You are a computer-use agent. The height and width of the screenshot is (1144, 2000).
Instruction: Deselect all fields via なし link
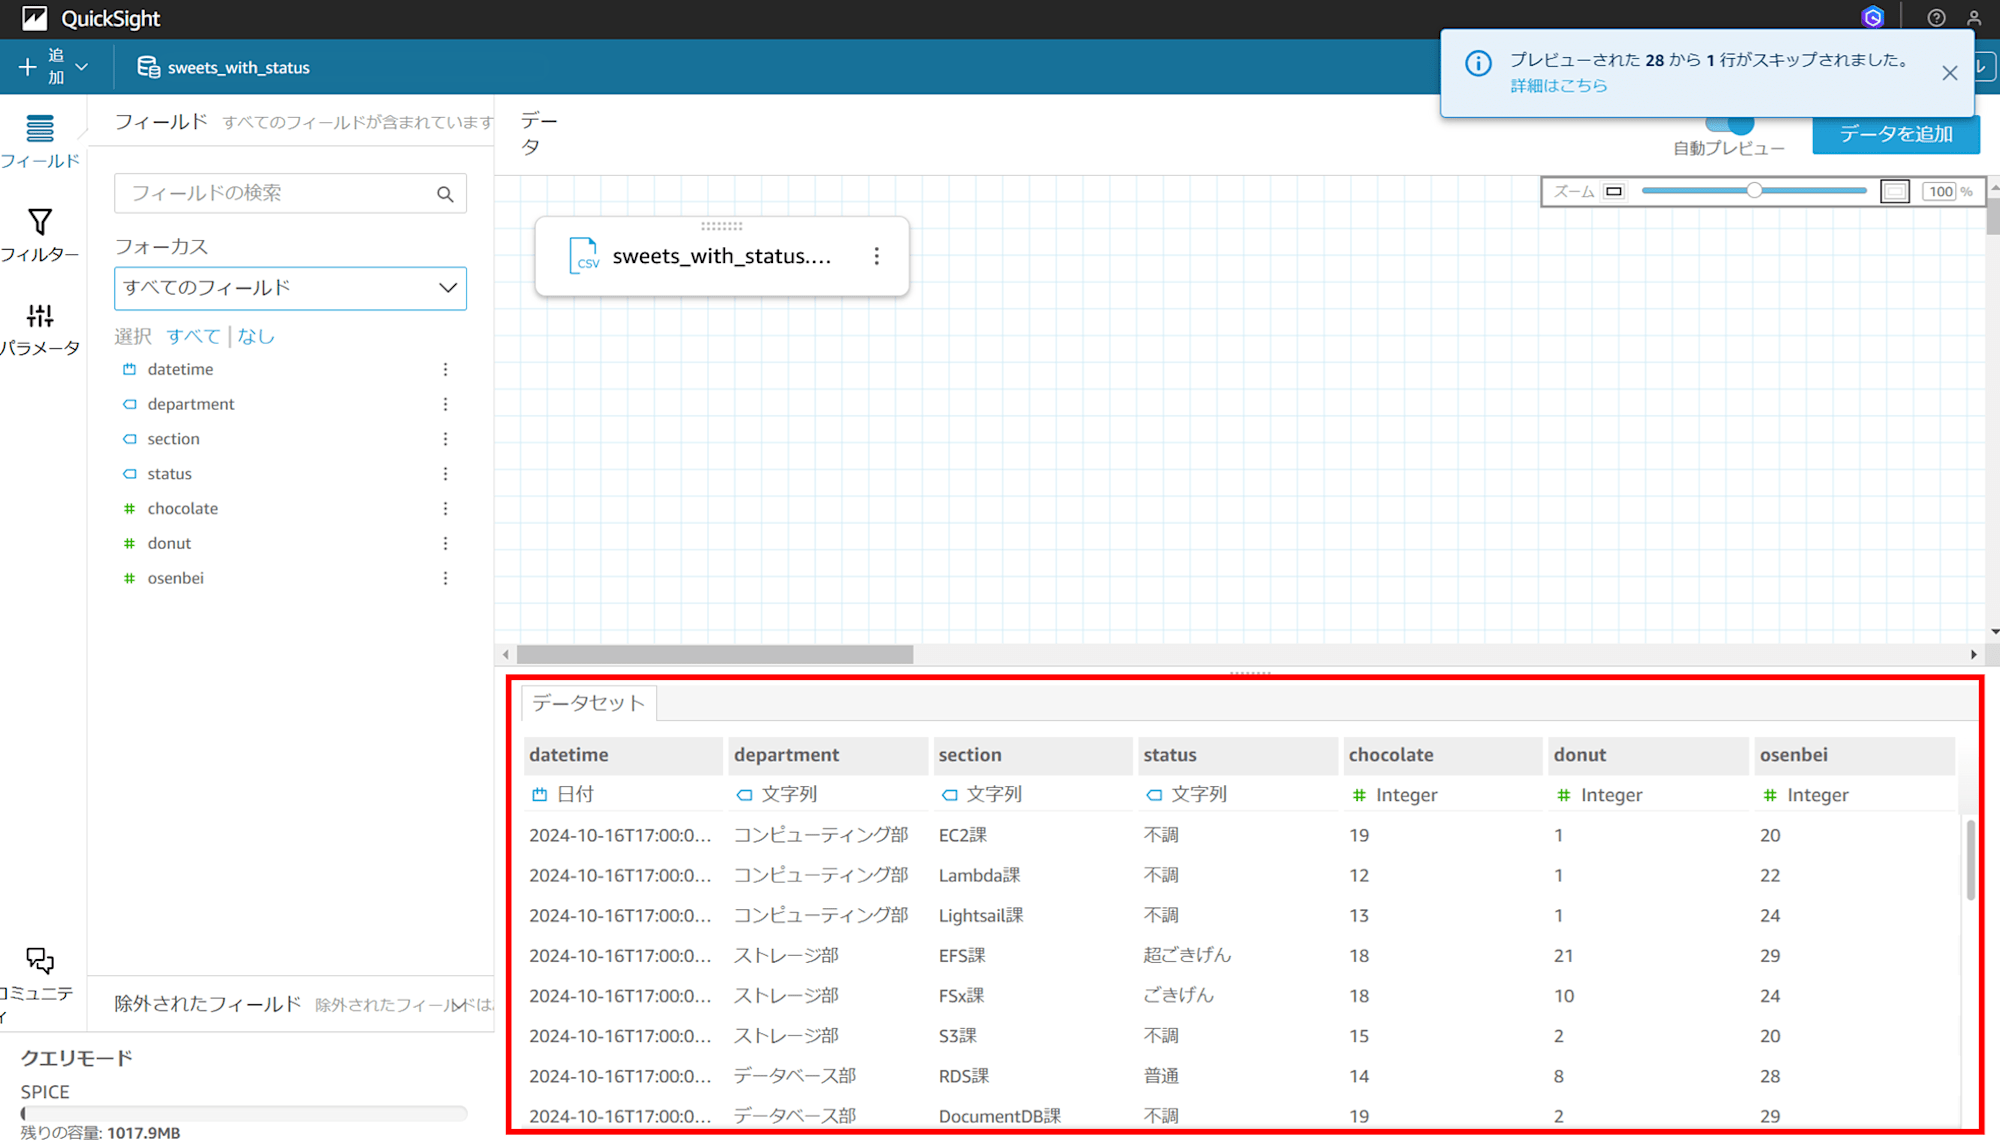pyautogui.click(x=256, y=336)
